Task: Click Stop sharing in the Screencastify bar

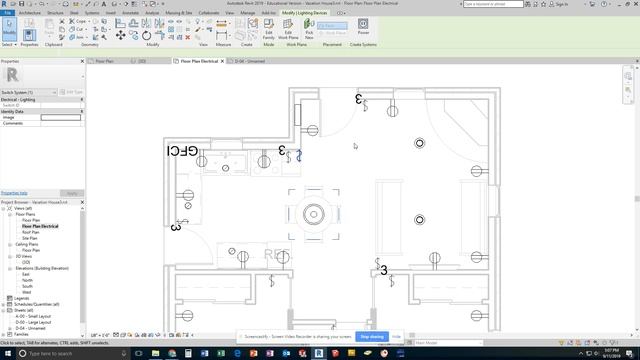Action: click(x=372, y=337)
